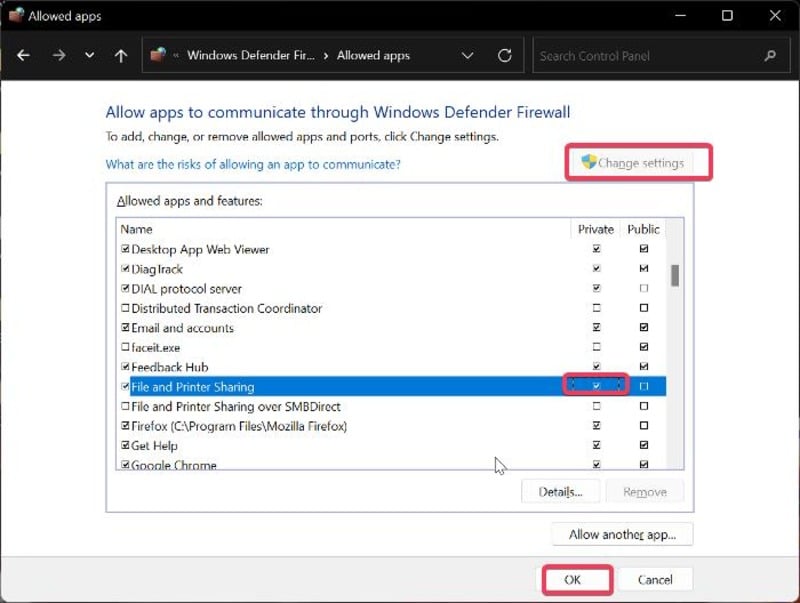Check the faceit.exe name checkbox
This screenshot has height=603, width=800.
point(125,347)
